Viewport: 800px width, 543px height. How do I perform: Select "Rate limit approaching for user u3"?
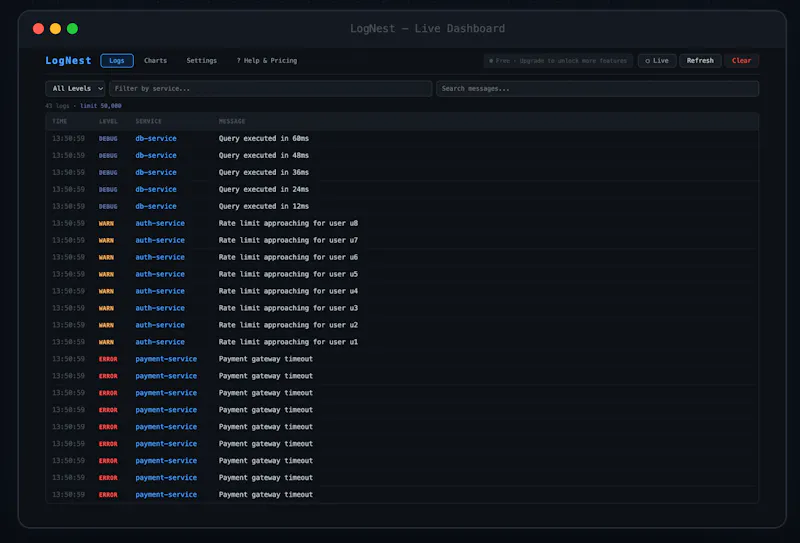click(288, 308)
